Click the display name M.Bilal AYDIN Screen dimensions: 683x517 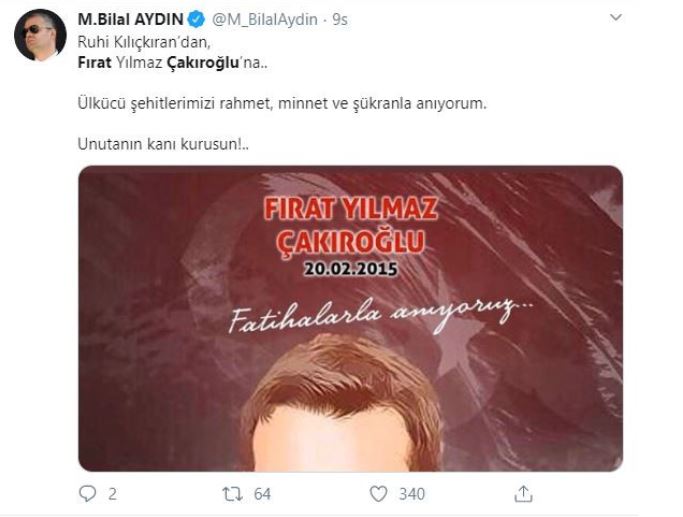pyautogui.click(x=129, y=19)
